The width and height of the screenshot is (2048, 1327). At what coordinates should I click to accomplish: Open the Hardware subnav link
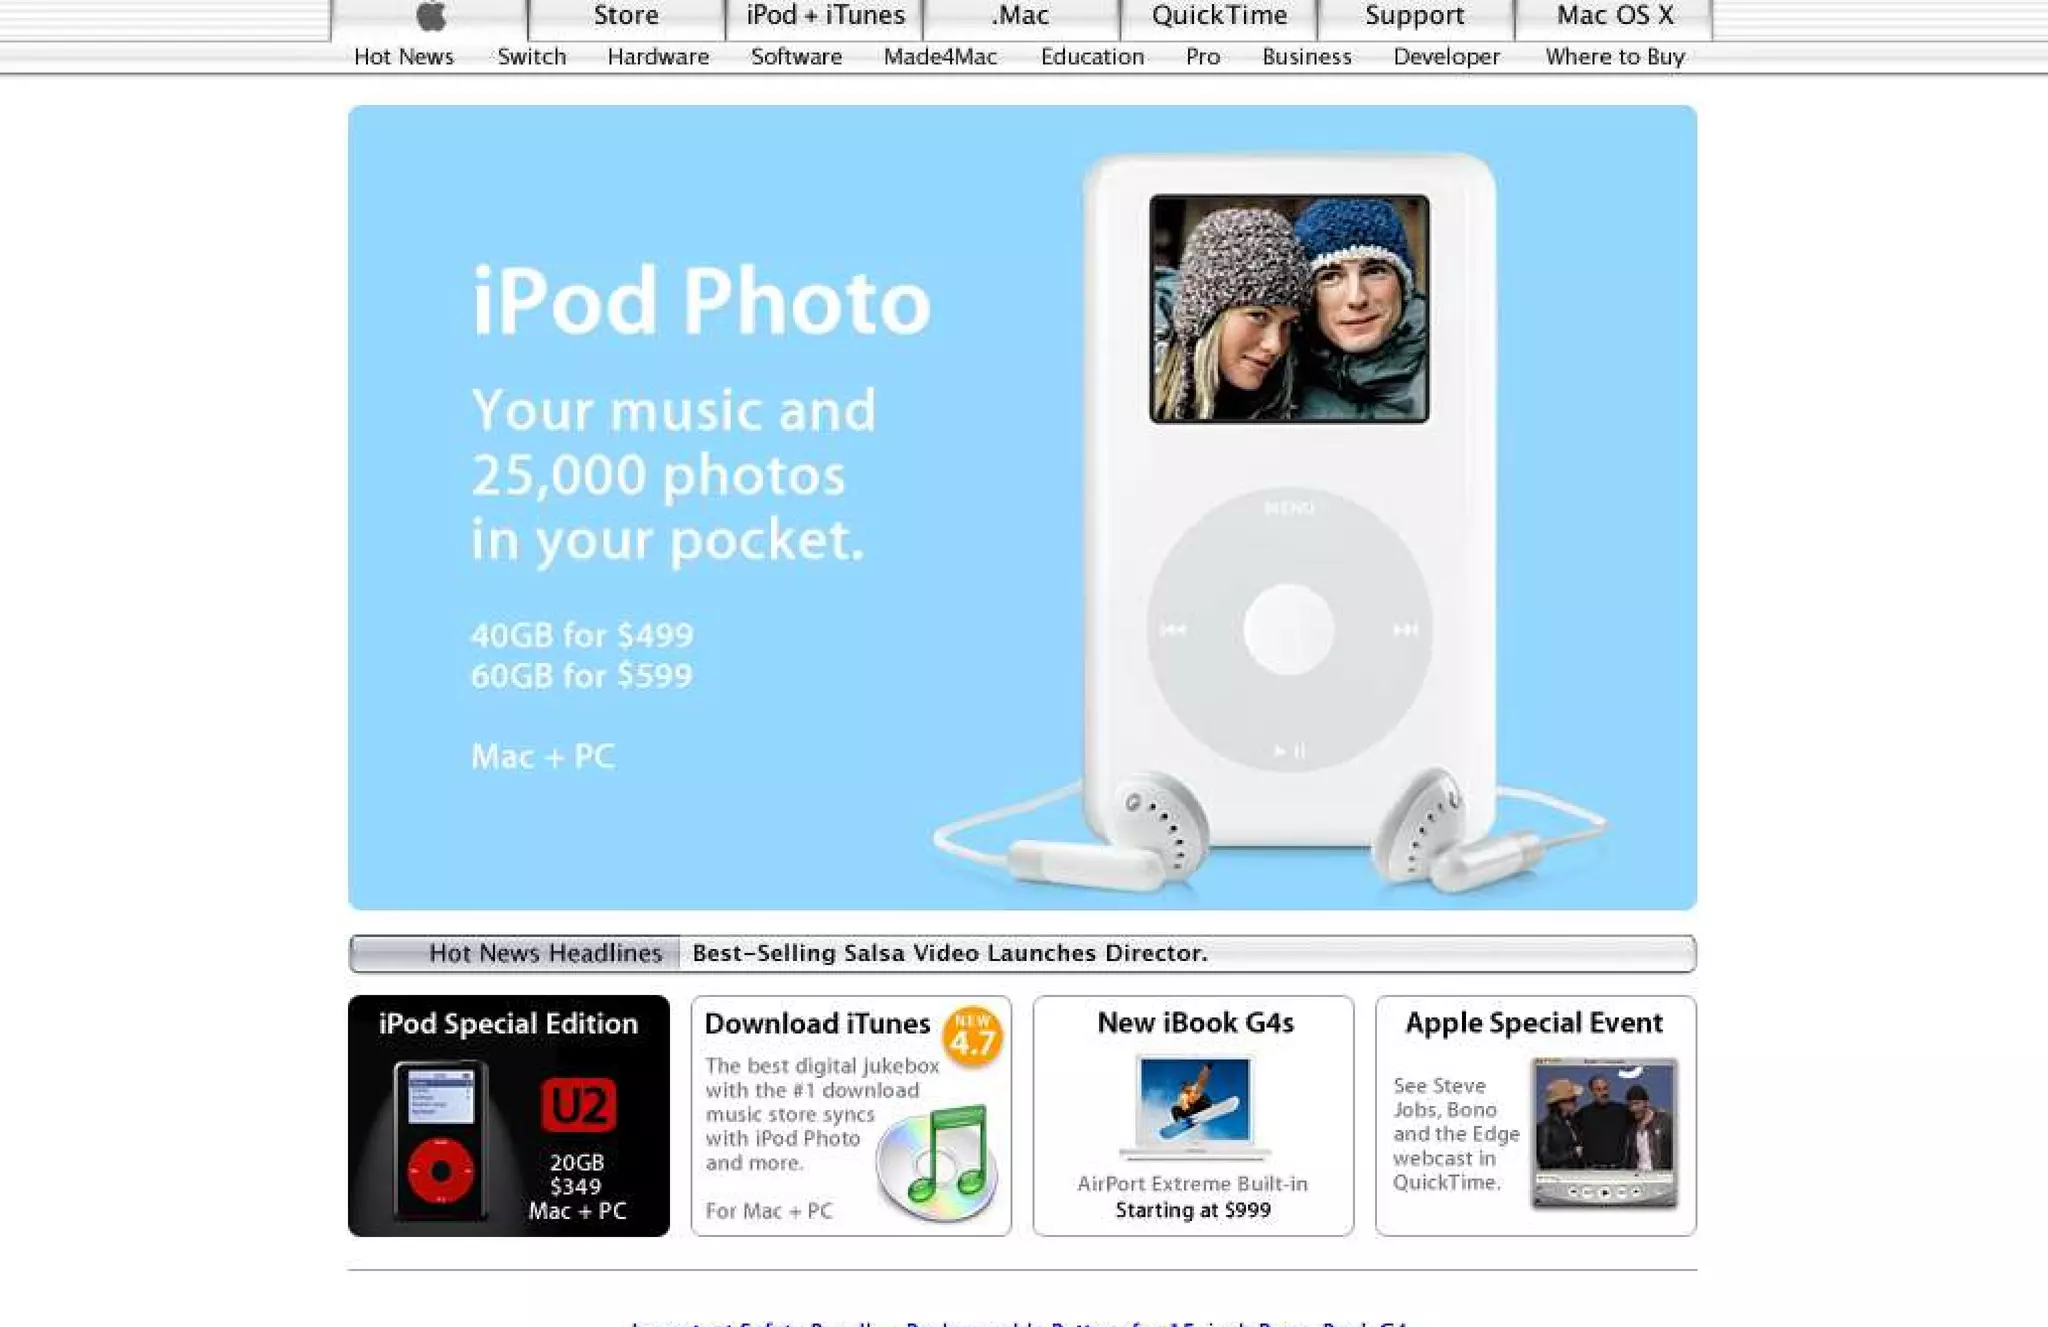[658, 57]
